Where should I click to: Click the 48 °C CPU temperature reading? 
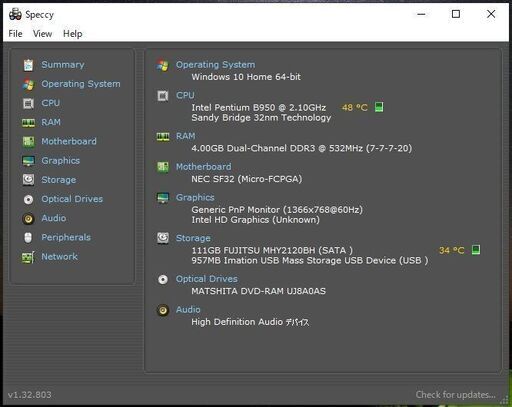(x=355, y=107)
